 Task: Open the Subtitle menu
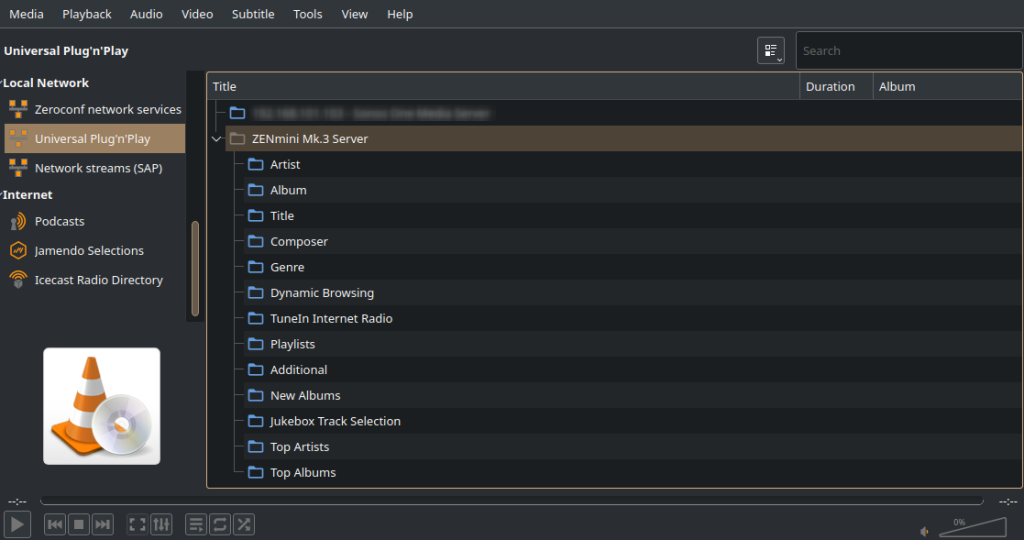coord(253,14)
